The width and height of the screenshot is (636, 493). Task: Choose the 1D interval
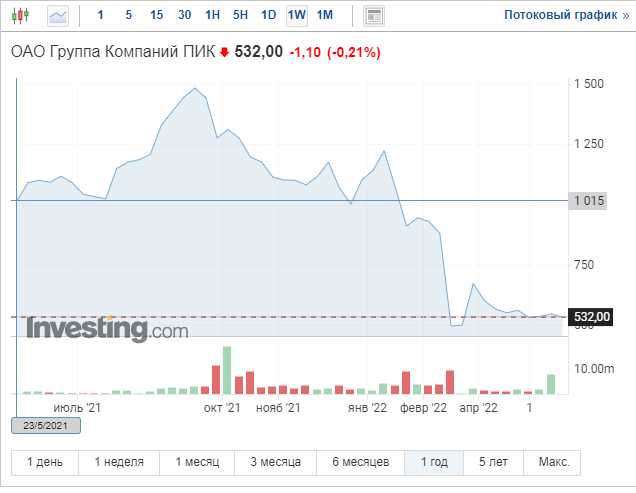[x=269, y=15]
